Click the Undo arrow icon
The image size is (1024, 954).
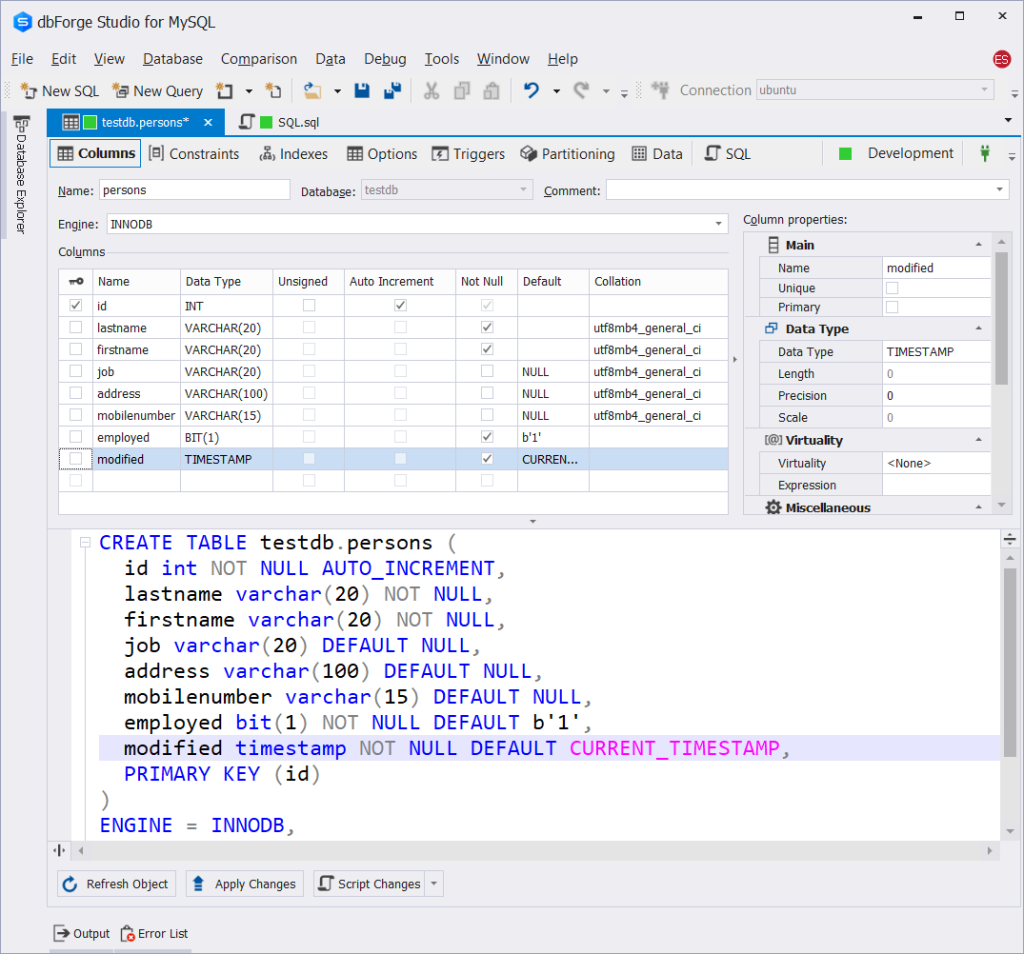[532, 91]
